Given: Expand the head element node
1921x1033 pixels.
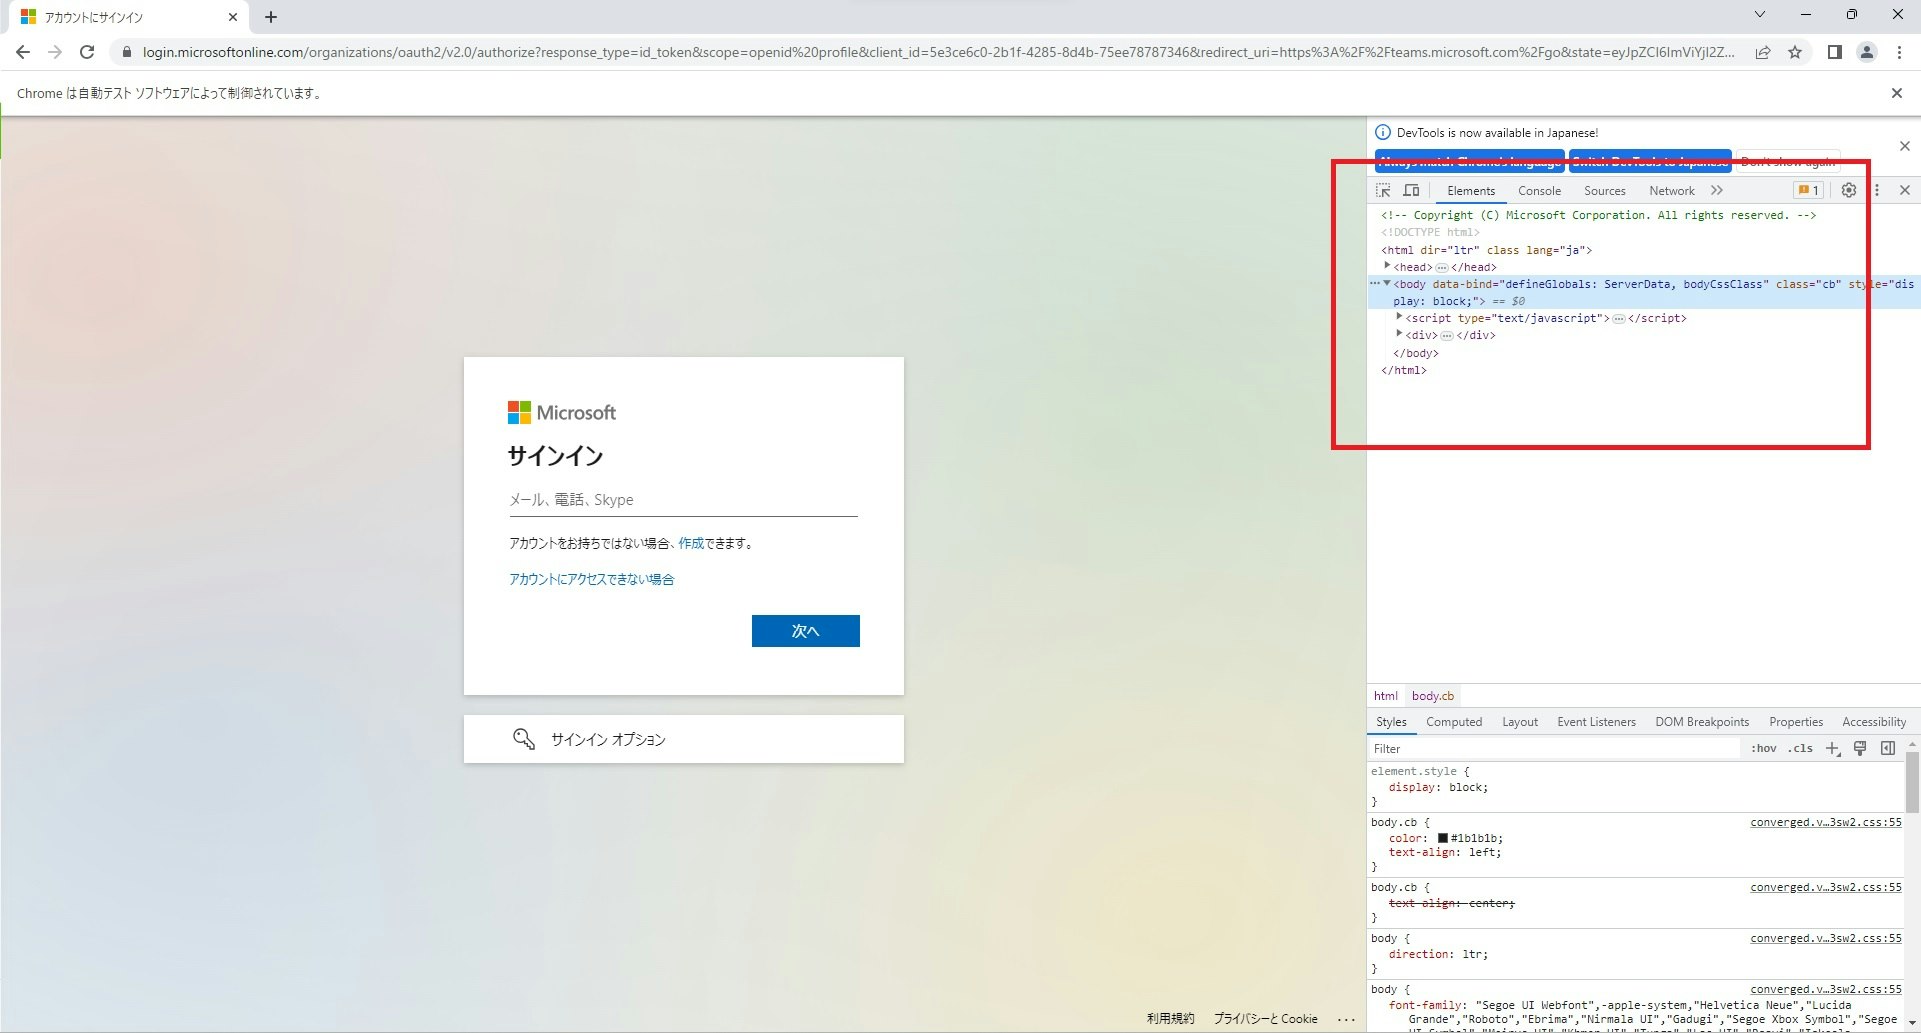Looking at the screenshot, I should coord(1387,266).
